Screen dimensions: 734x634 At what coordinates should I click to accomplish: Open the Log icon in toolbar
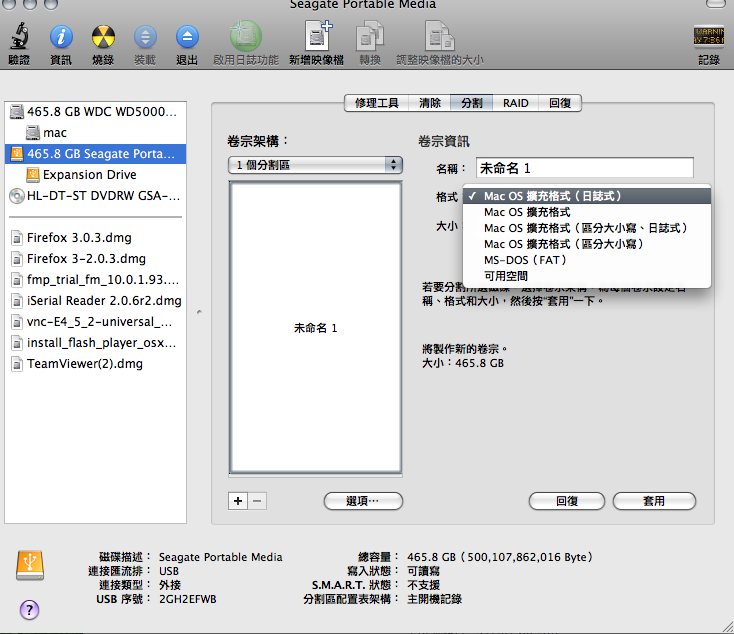[x=709, y=37]
